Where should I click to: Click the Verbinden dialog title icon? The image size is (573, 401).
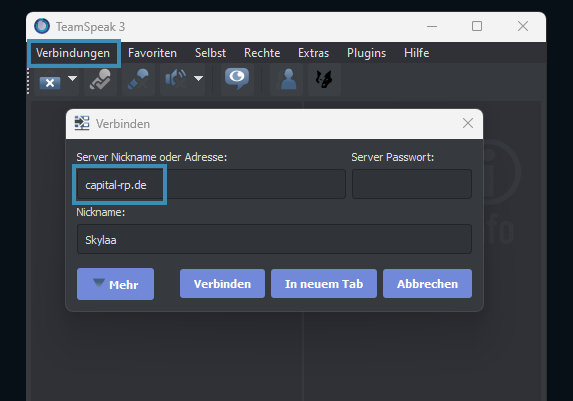(x=82, y=123)
